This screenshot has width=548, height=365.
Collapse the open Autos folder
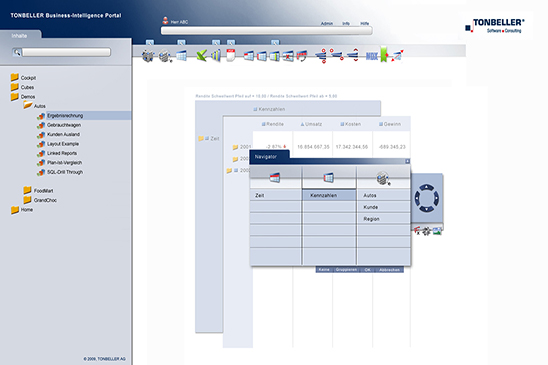pos(28,105)
